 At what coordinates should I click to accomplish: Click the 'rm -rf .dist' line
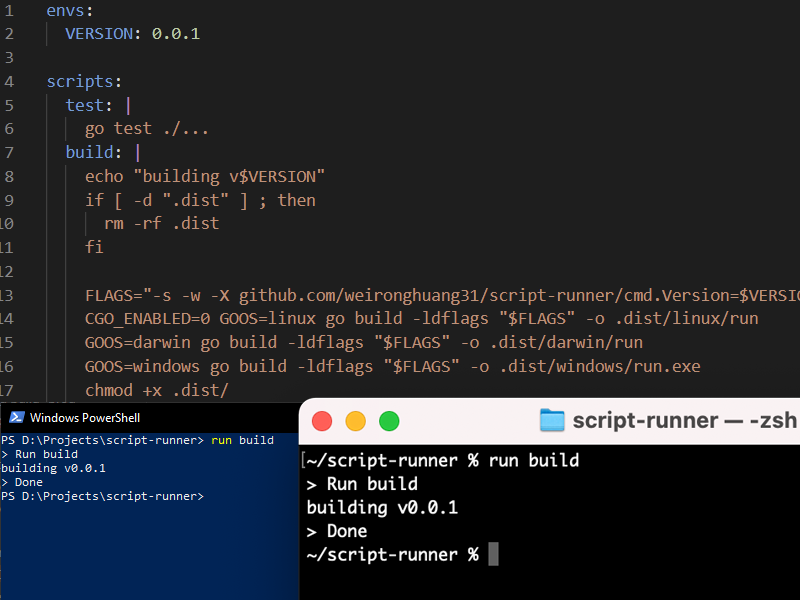pos(162,223)
